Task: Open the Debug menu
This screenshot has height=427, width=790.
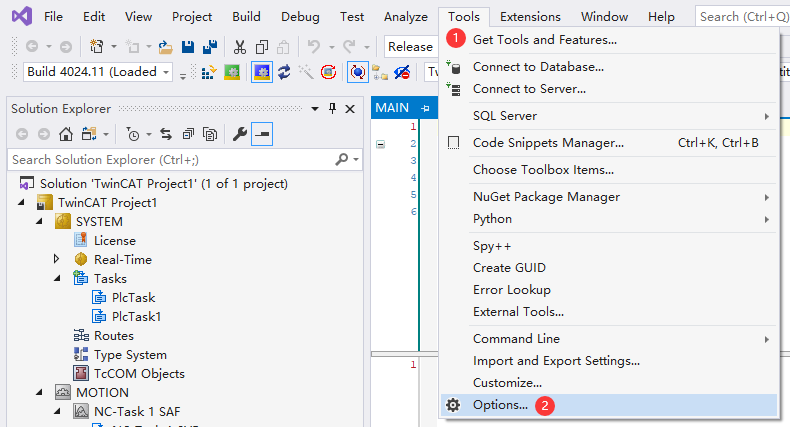Action: (x=300, y=17)
